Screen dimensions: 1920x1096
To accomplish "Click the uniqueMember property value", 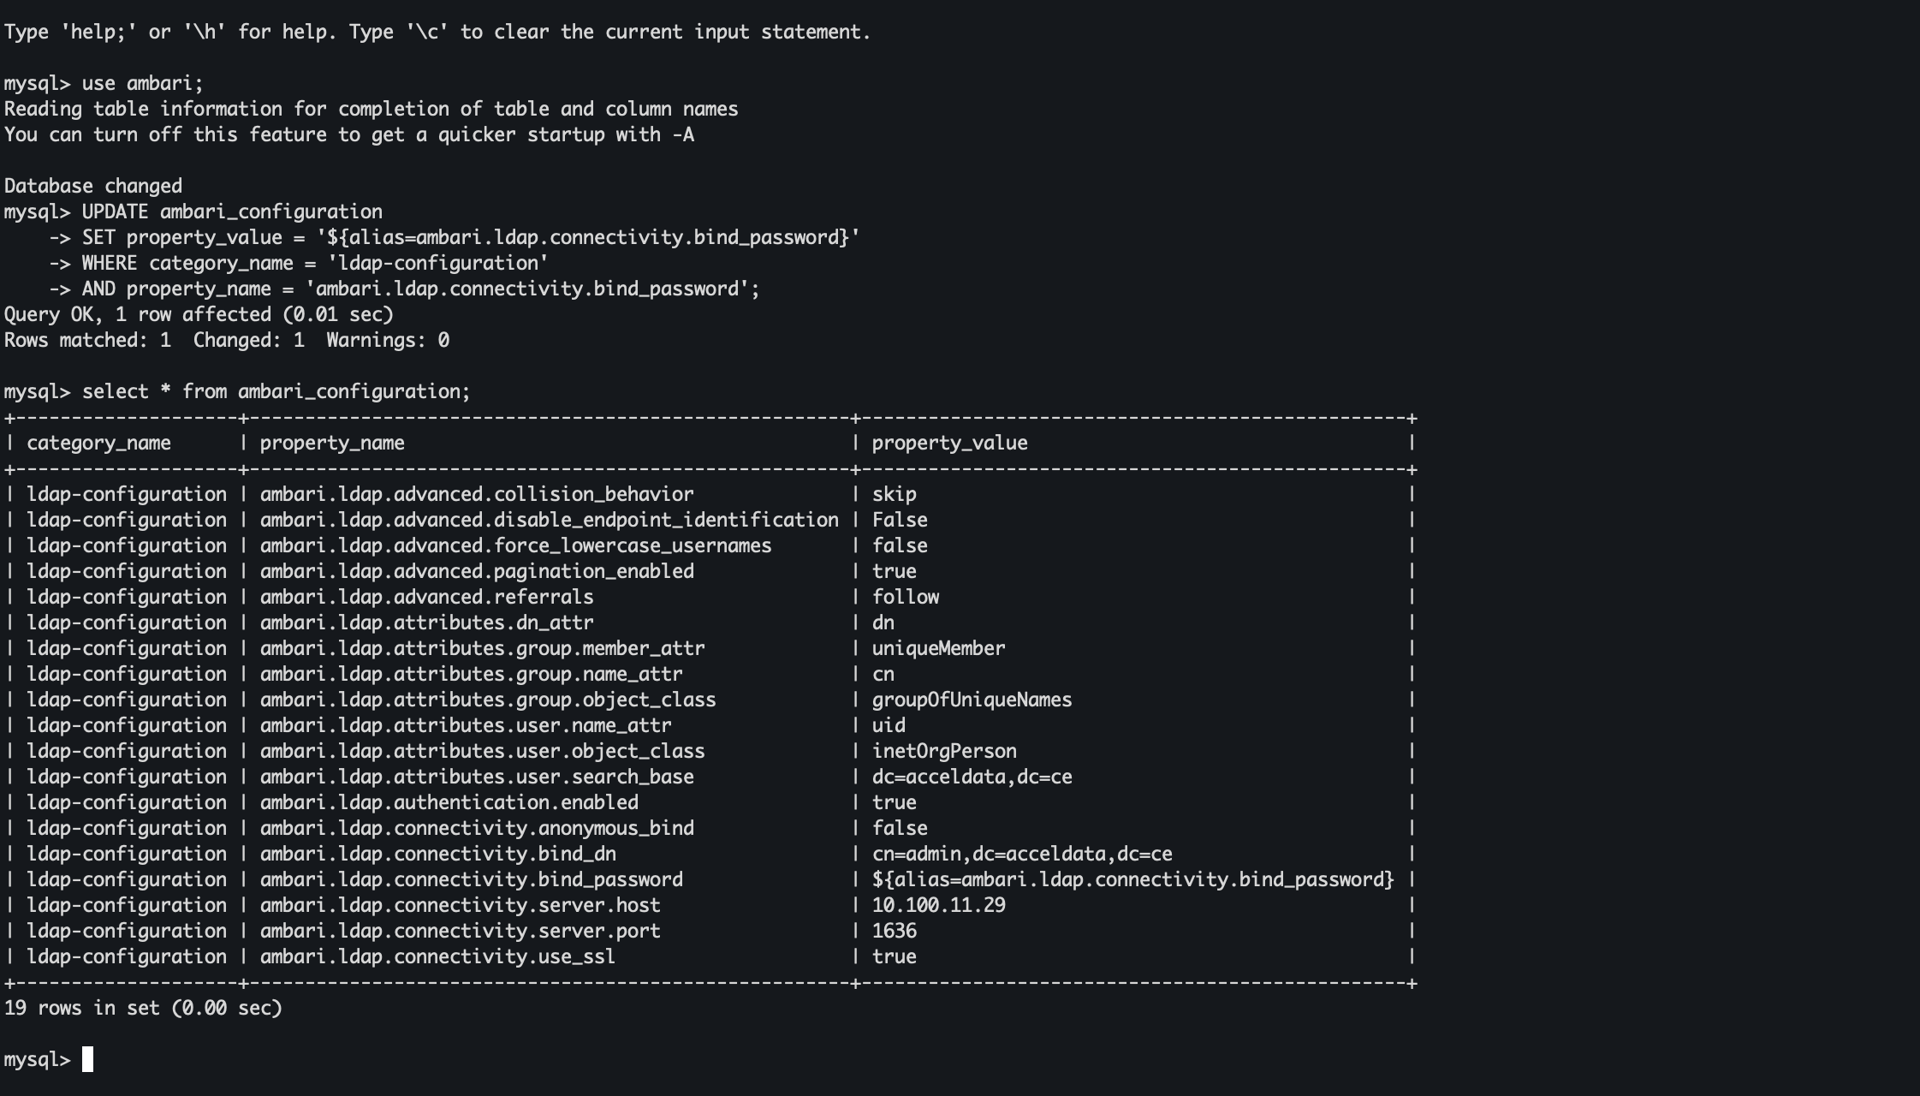I will [938, 648].
